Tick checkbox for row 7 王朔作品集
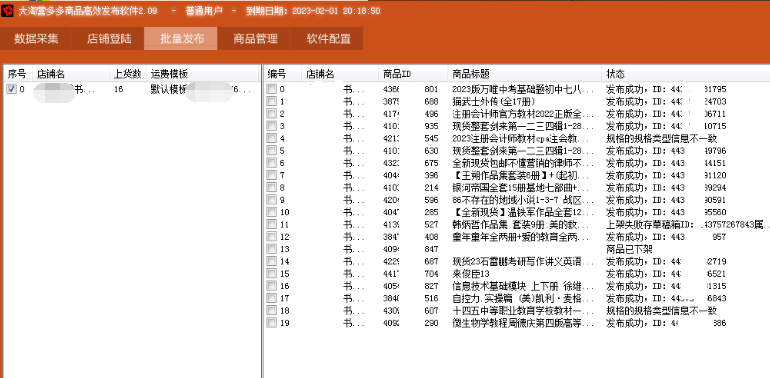The image size is (770, 378). [x=272, y=175]
